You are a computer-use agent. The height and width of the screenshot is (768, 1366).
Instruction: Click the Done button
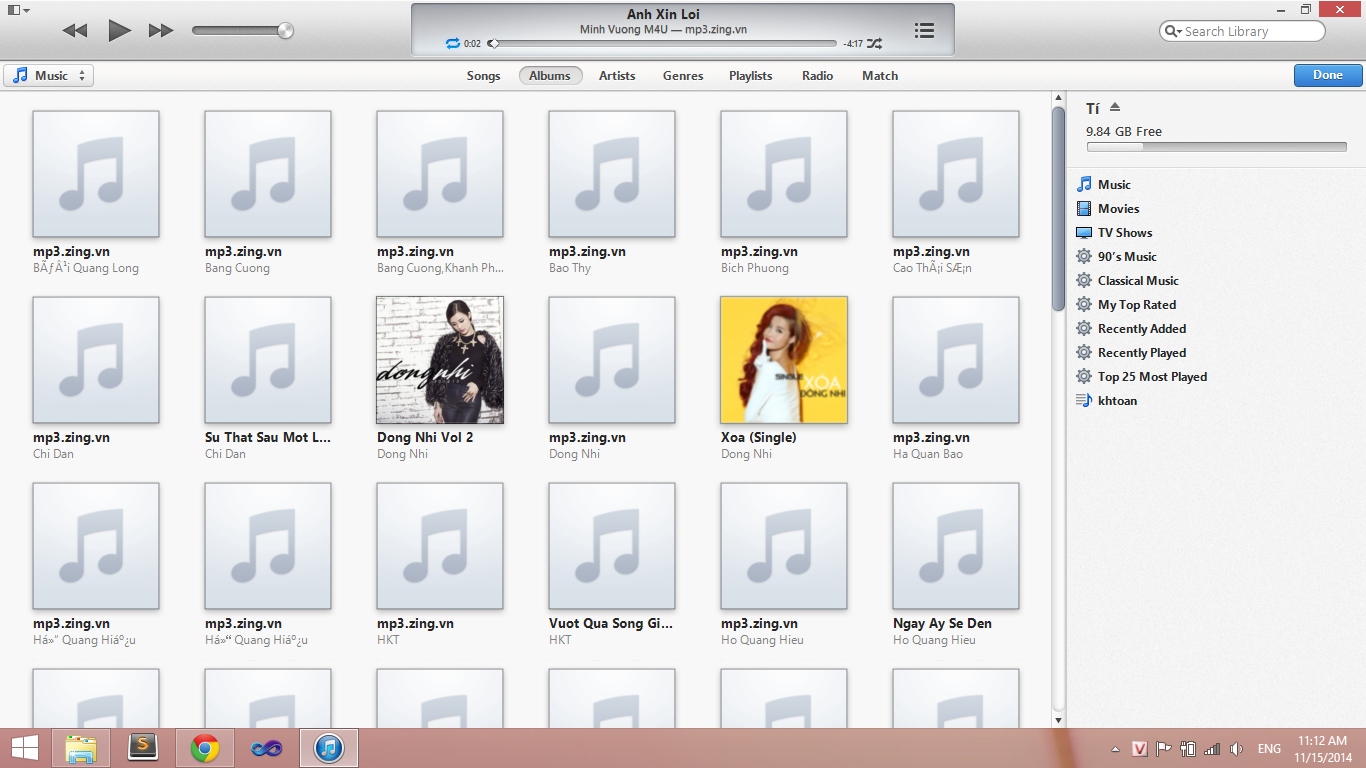click(x=1328, y=75)
